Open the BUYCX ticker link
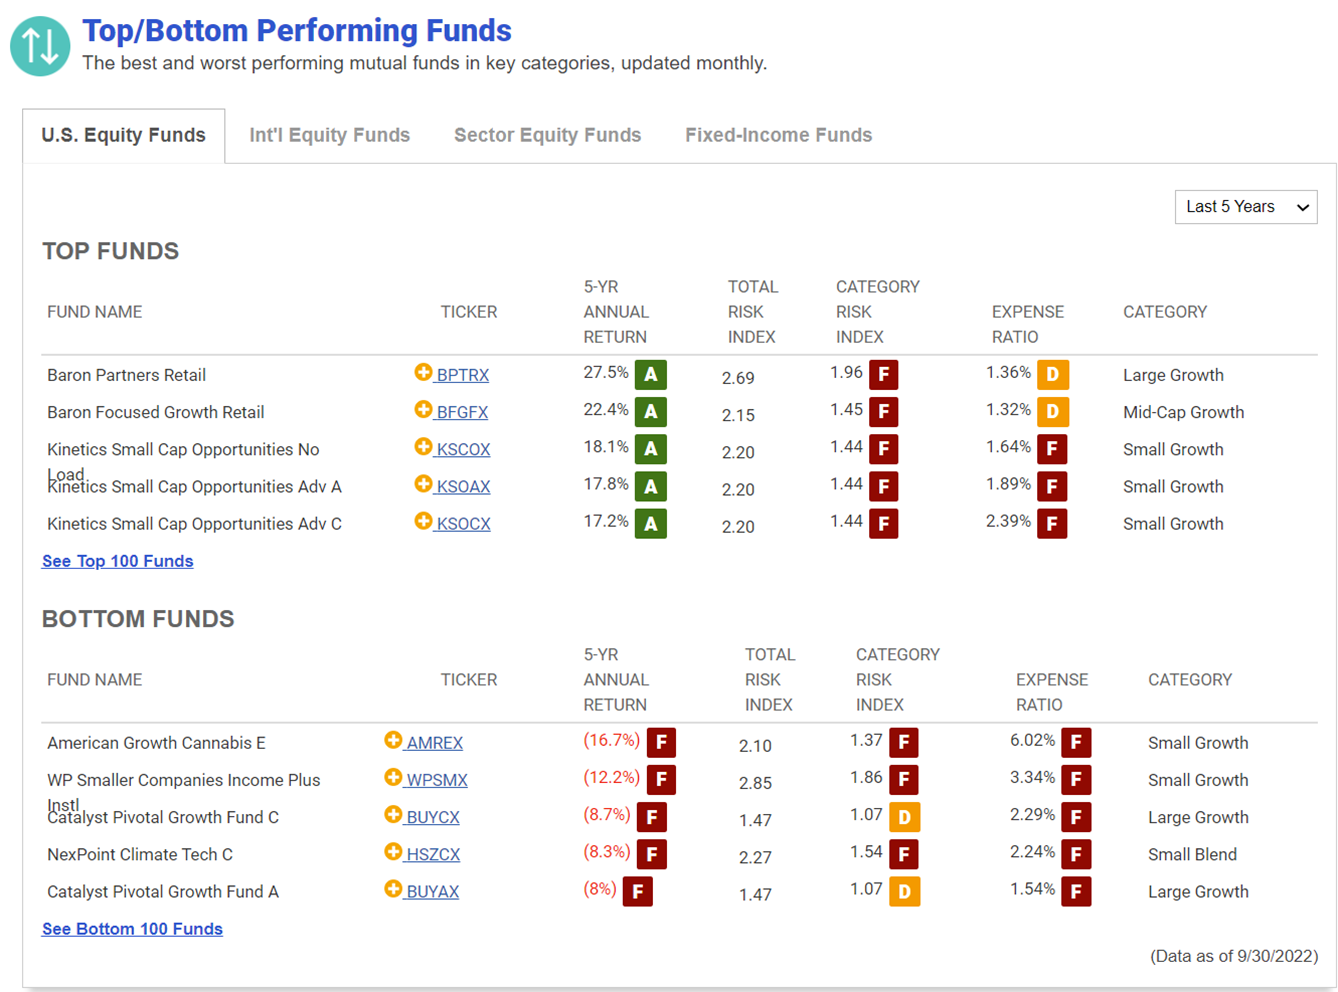 click(433, 818)
